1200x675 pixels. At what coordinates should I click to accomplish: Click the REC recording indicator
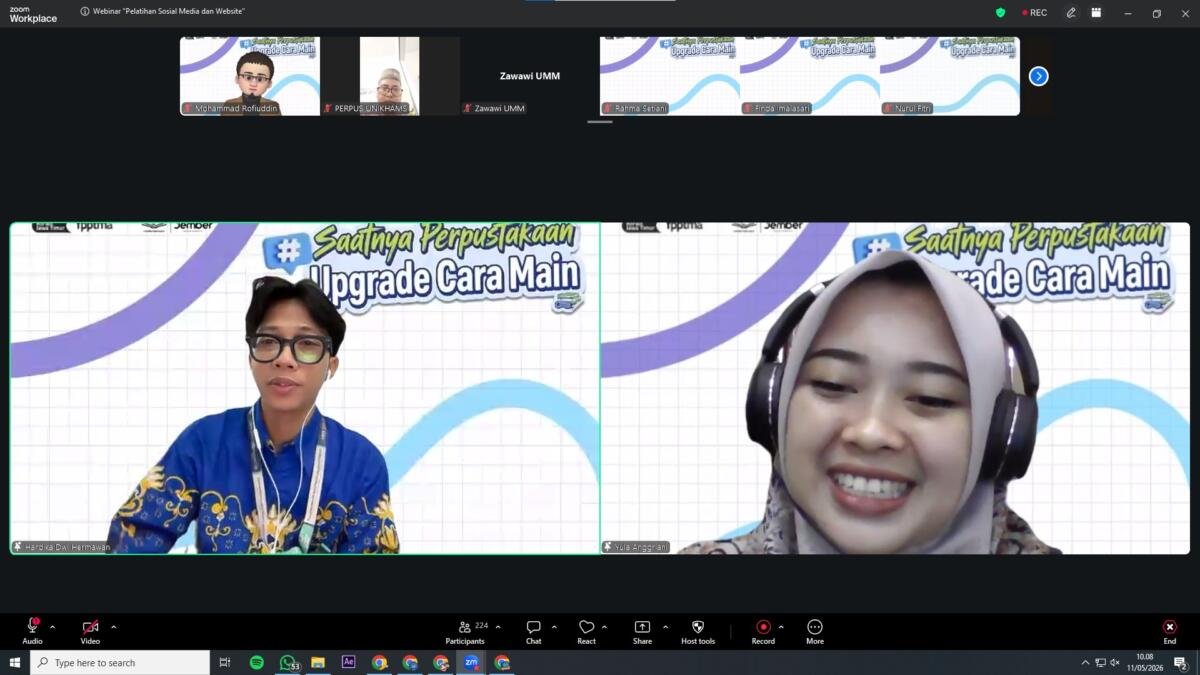tap(1035, 12)
